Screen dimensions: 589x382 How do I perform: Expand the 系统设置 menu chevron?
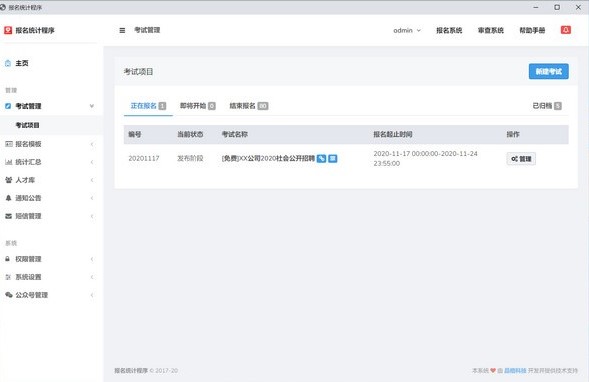pos(92,277)
